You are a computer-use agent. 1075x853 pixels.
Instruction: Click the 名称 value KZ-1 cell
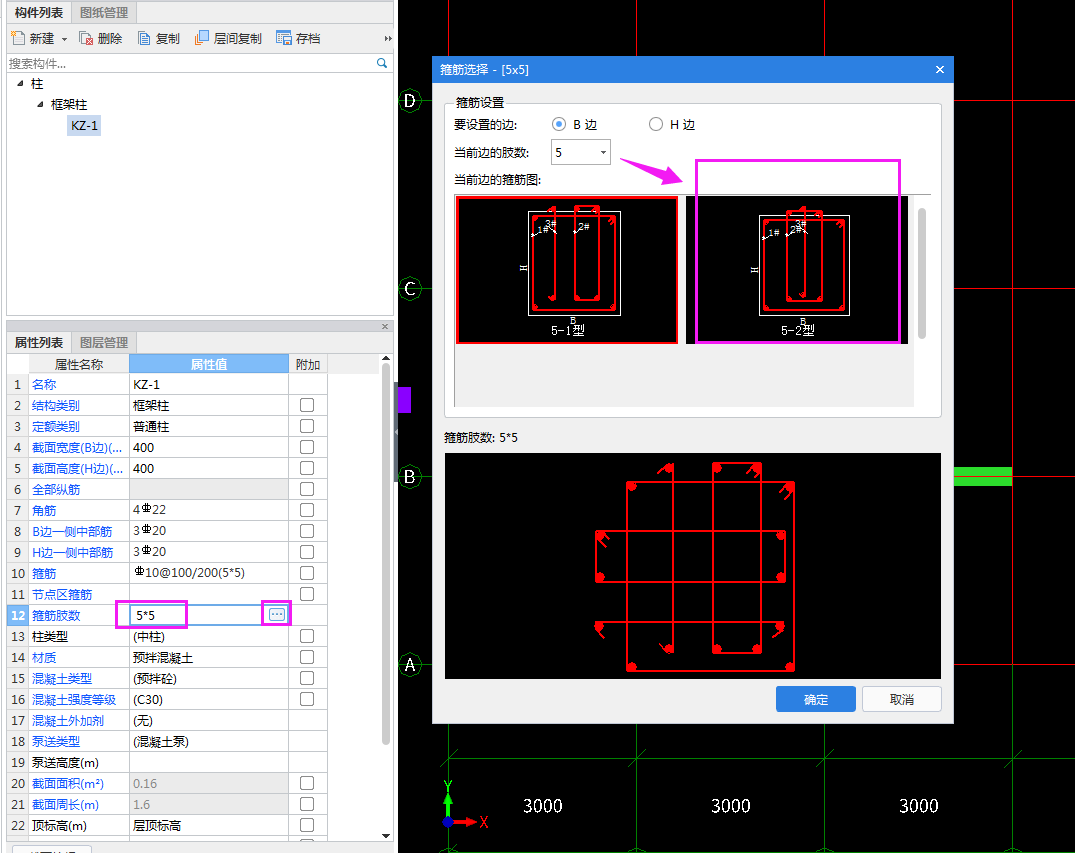[x=209, y=385]
